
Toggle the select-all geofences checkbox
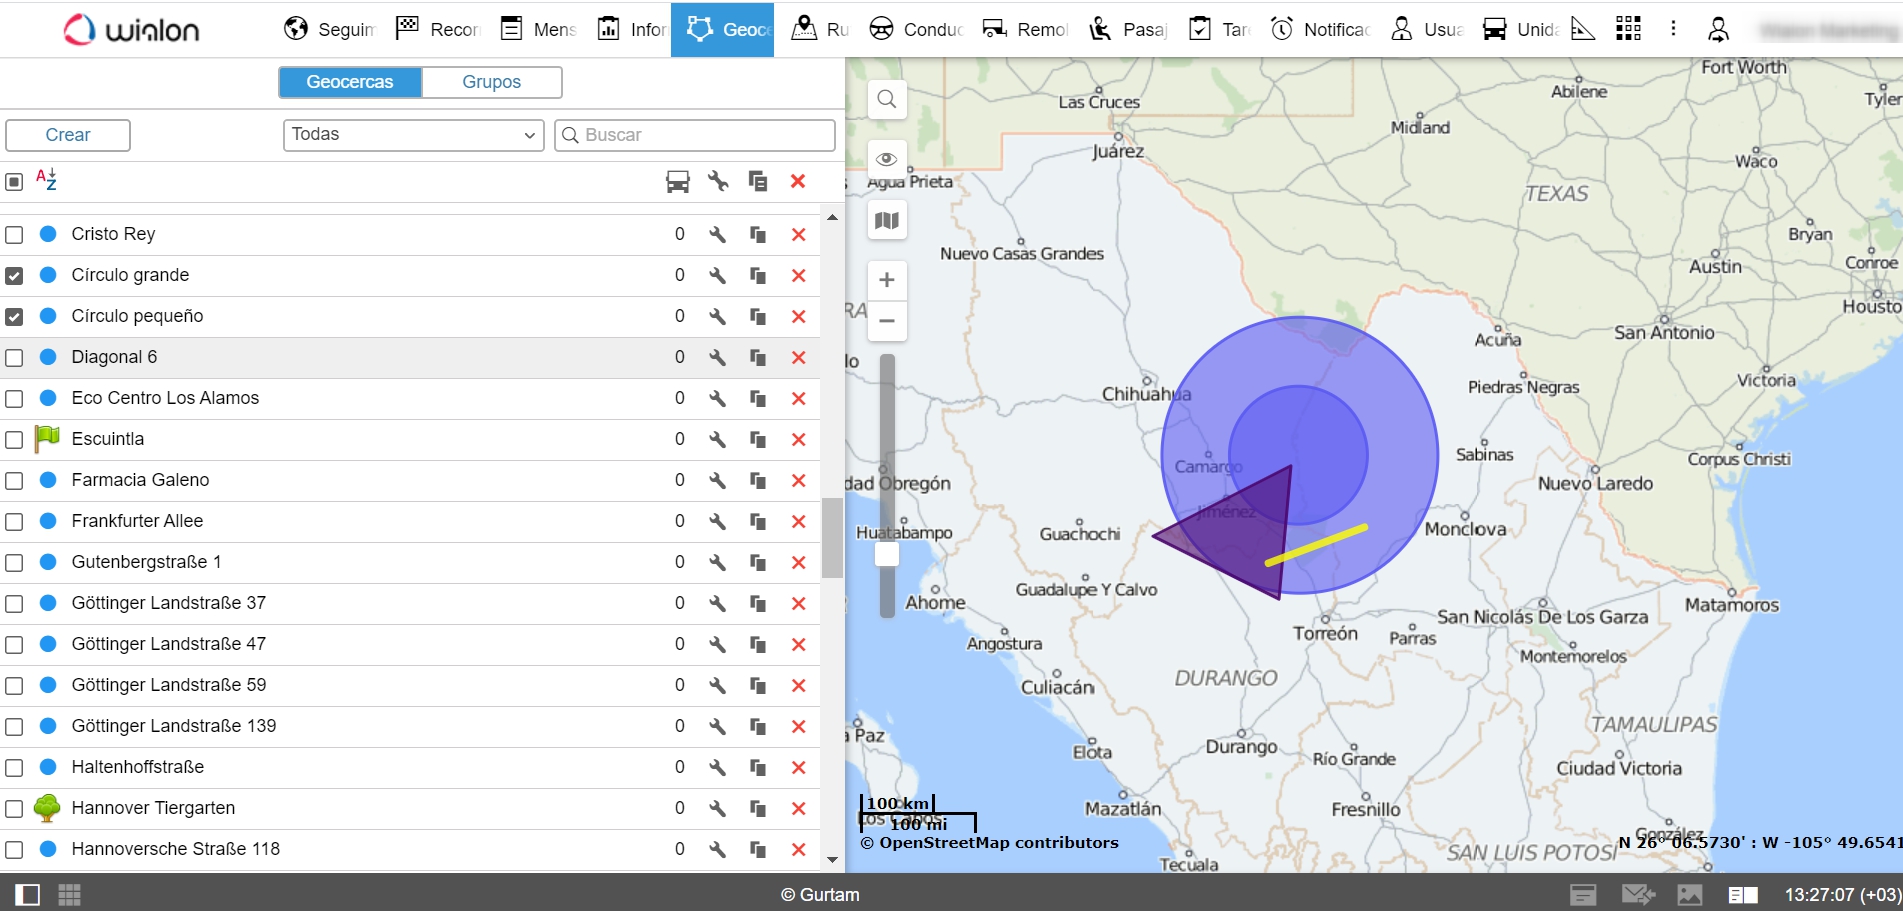point(14,182)
